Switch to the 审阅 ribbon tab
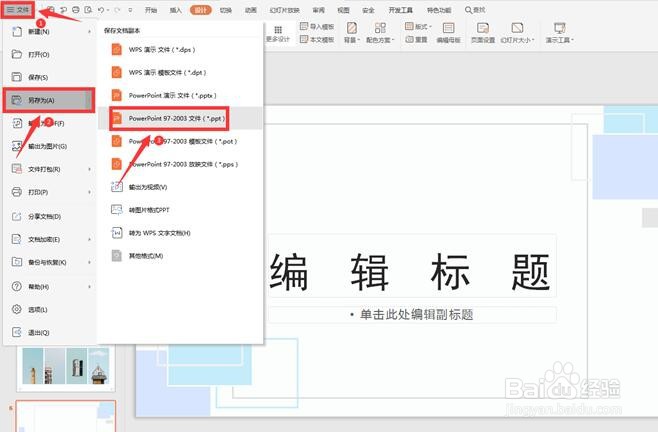This screenshot has height=432, width=658. tap(319, 10)
